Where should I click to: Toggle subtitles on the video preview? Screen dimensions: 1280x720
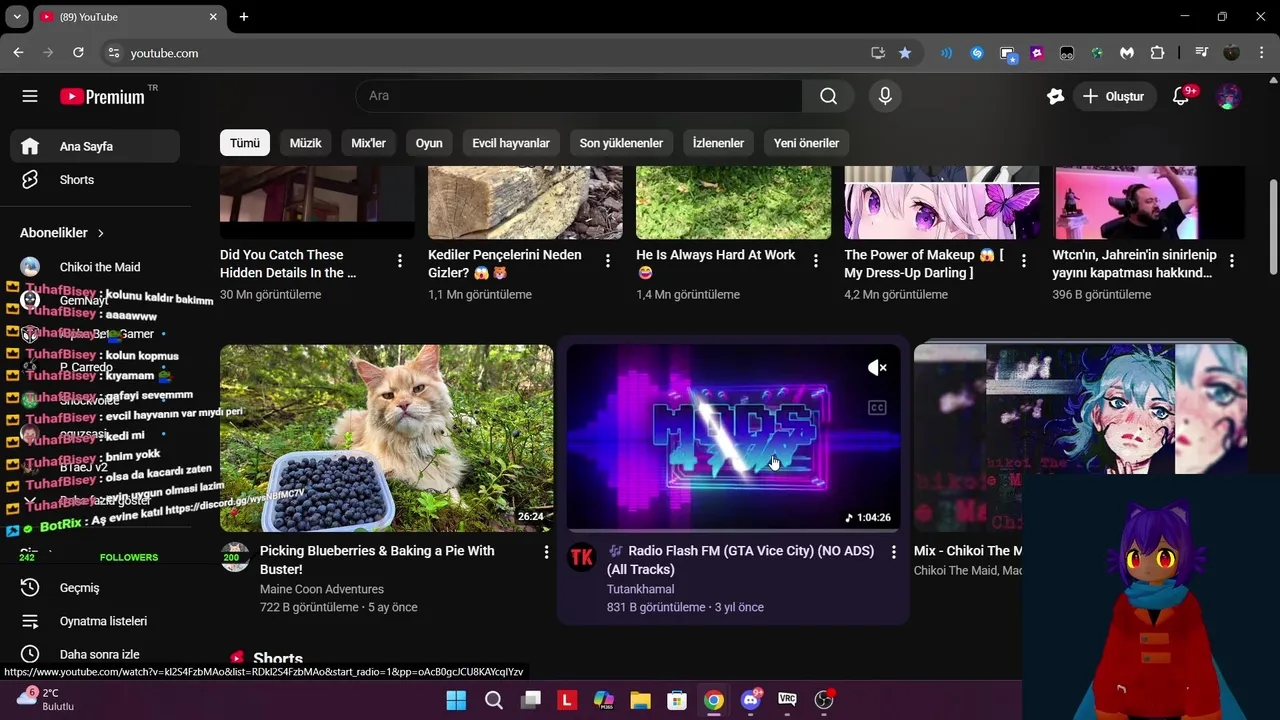tap(877, 407)
